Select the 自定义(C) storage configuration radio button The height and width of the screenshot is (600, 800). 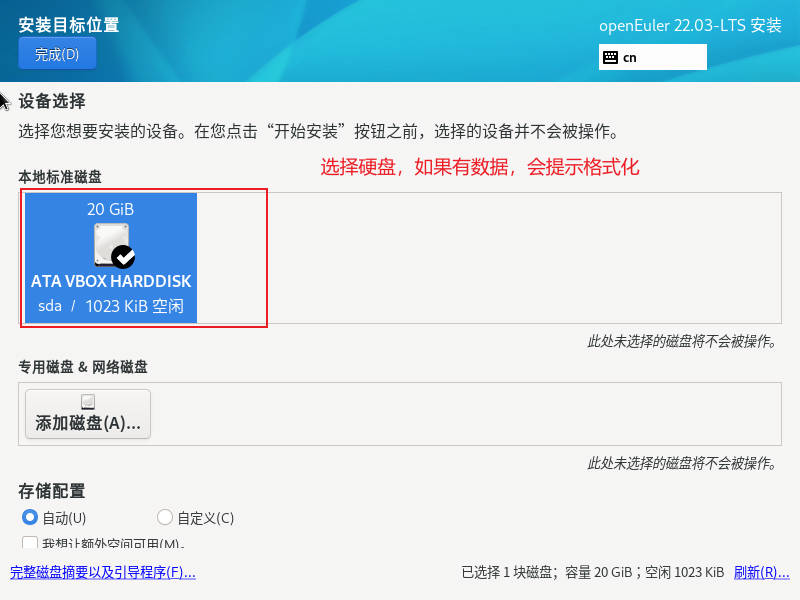pyautogui.click(x=164, y=517)
